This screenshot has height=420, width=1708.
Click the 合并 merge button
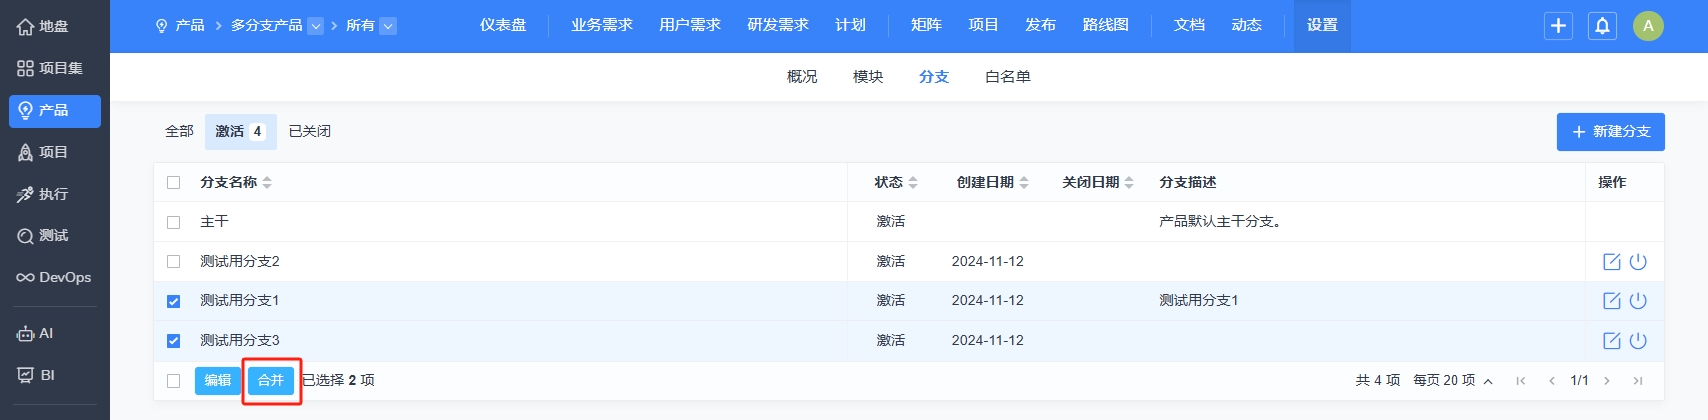coord(271,381)
